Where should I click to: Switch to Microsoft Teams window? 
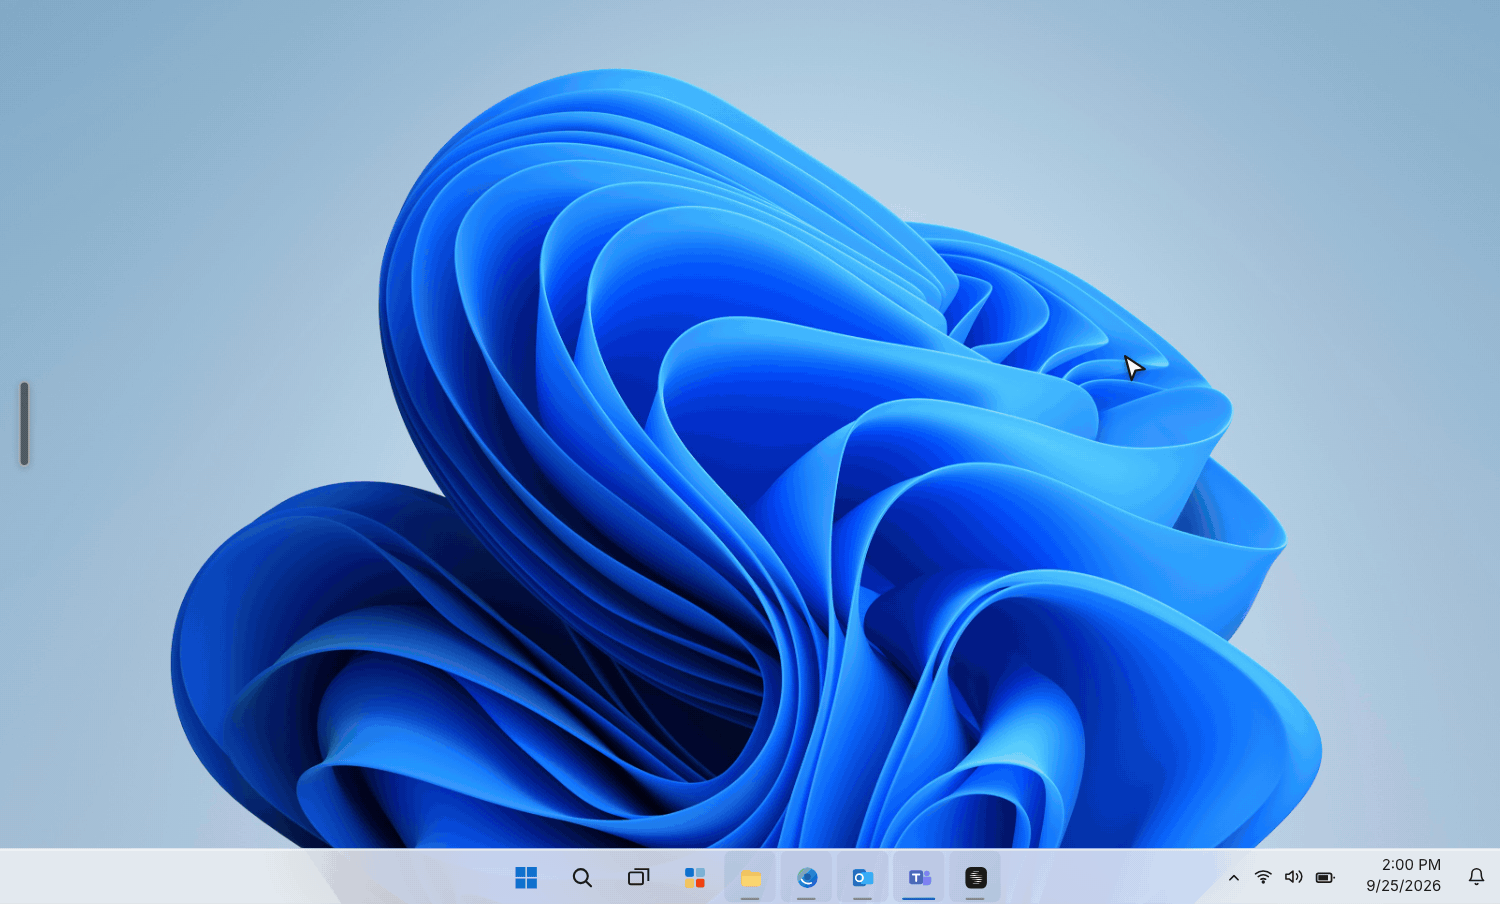pos(919,877)
